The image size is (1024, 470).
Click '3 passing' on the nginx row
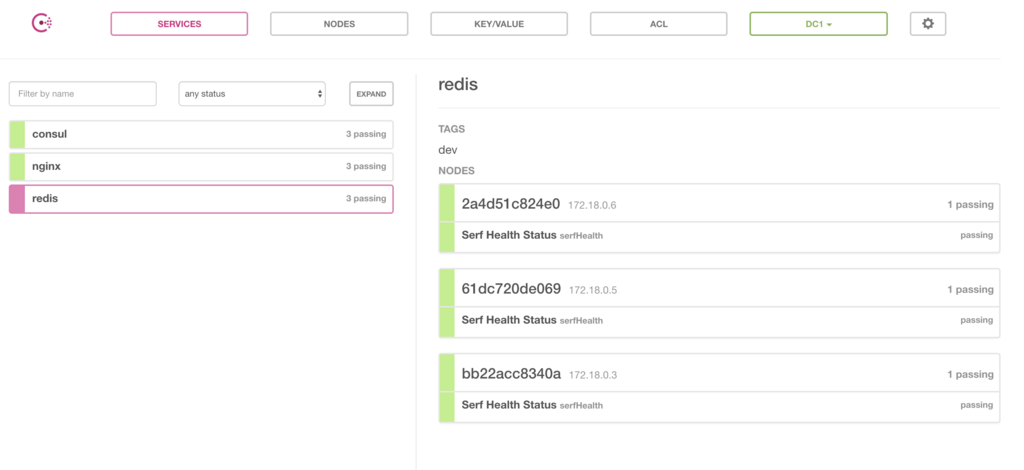click(x=366, y=166)
